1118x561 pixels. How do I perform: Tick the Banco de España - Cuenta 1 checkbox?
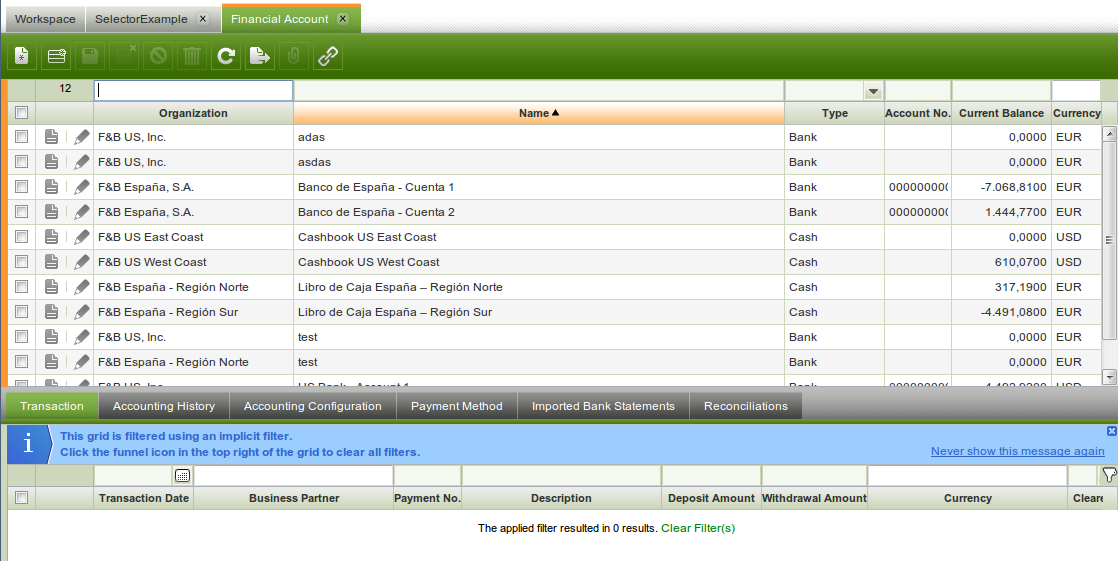coord(21,187)
